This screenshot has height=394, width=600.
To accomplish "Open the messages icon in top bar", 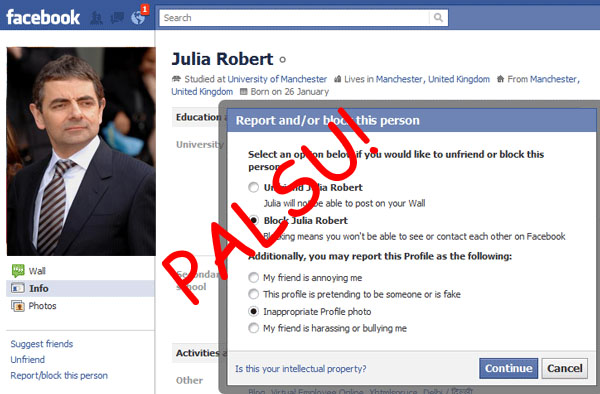I will (x=117, y=18).
